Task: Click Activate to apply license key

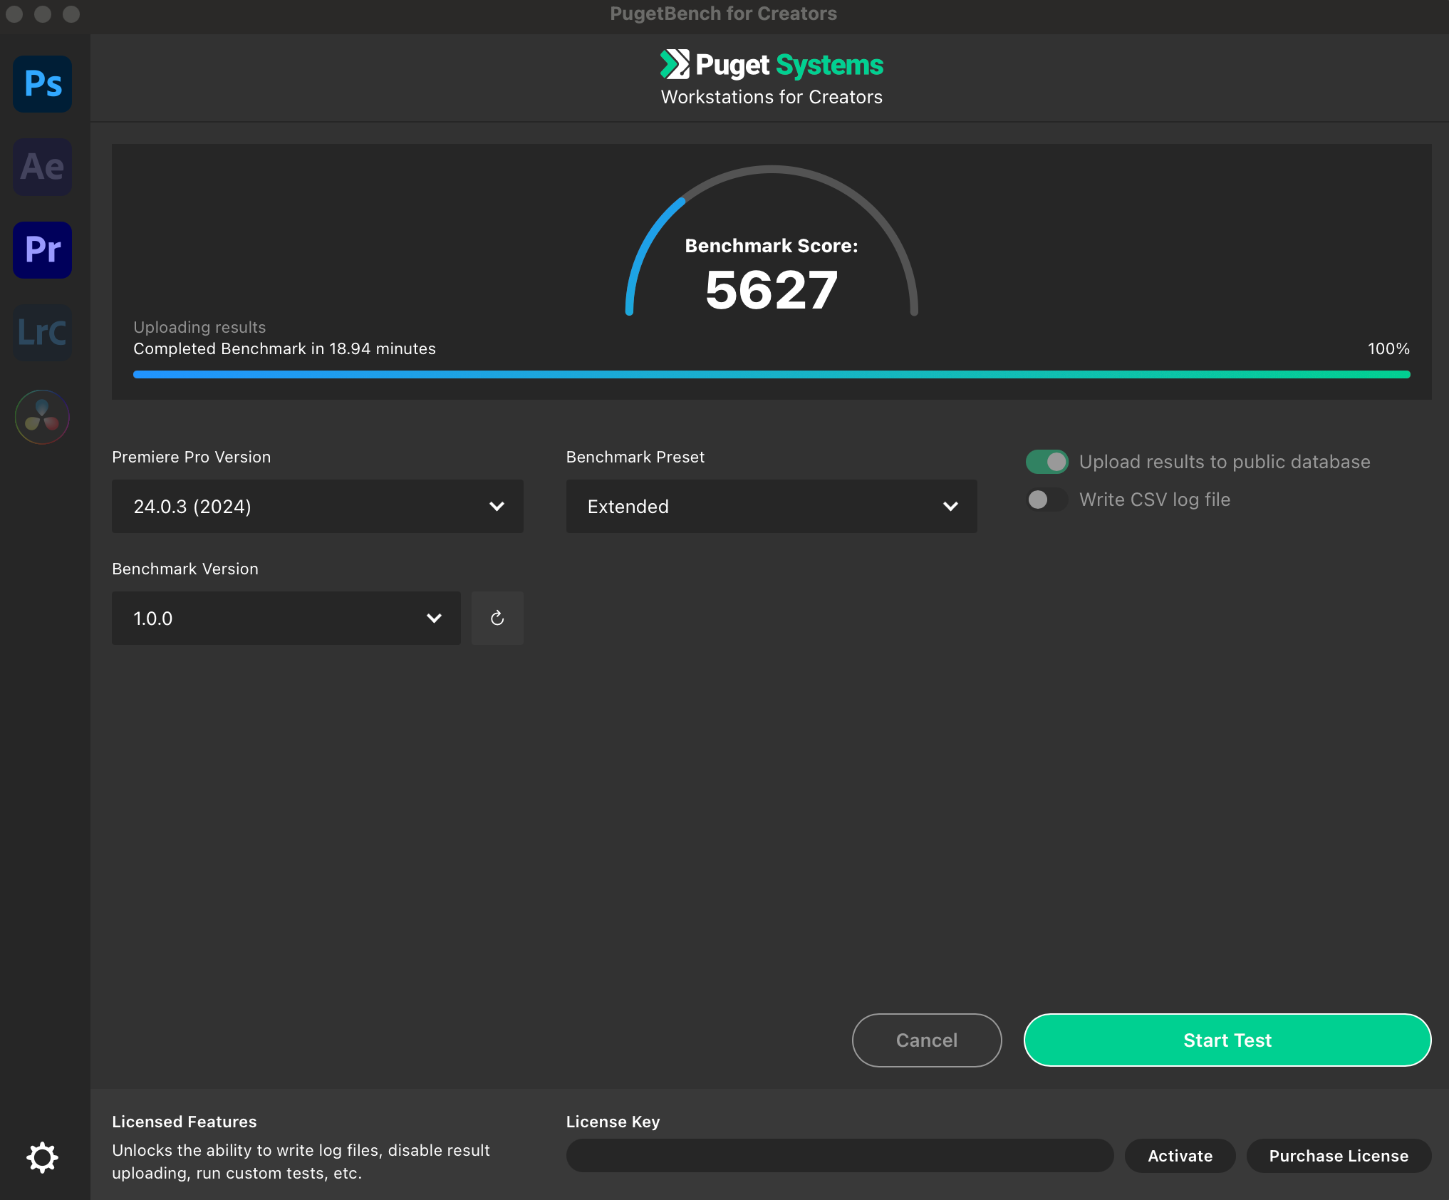Action: point(1180,1156)
